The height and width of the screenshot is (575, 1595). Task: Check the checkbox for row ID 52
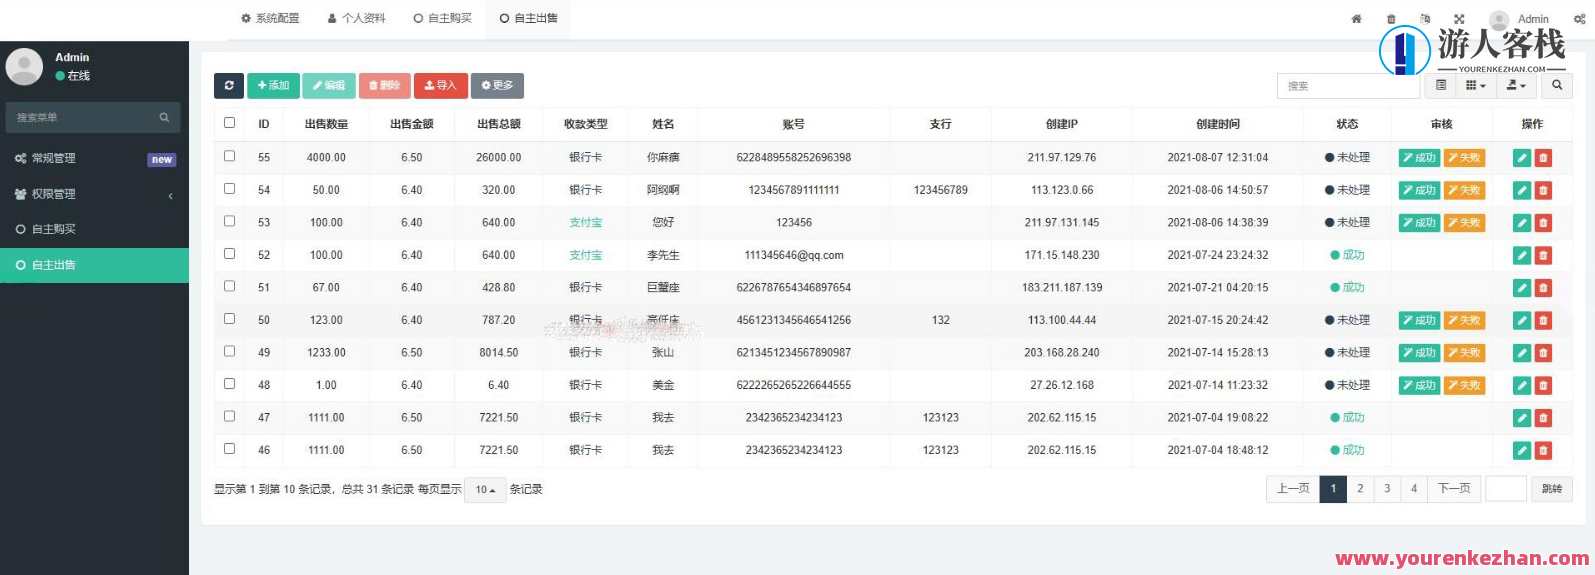pyautogui.click(x=229, y=253)
